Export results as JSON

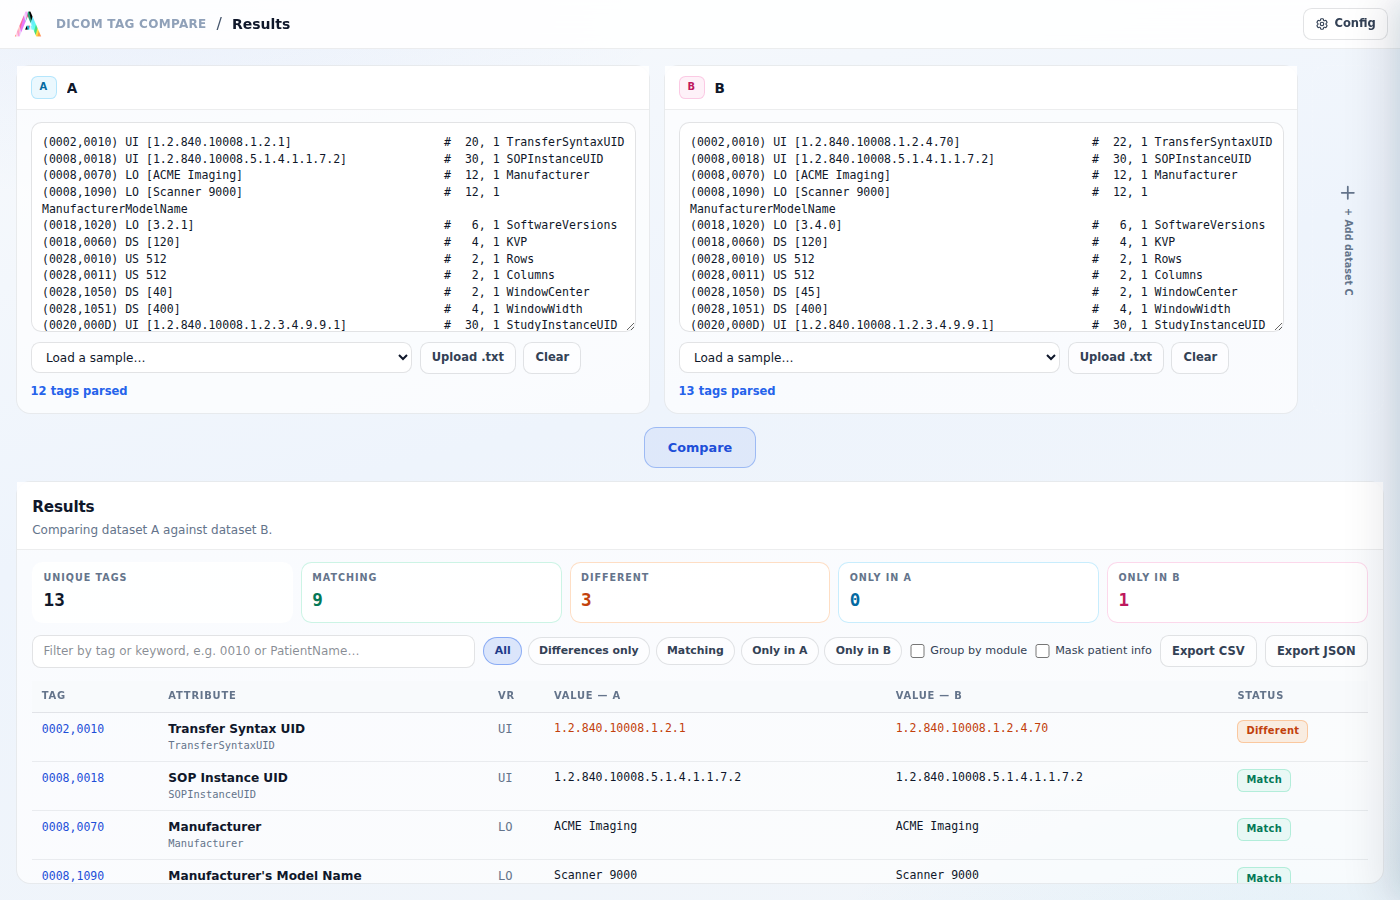tap(1316, 651)
